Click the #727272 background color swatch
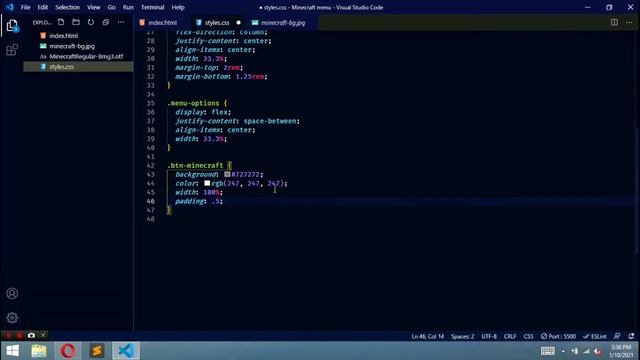This screenshot has width=640, height=360. [227, 174]
